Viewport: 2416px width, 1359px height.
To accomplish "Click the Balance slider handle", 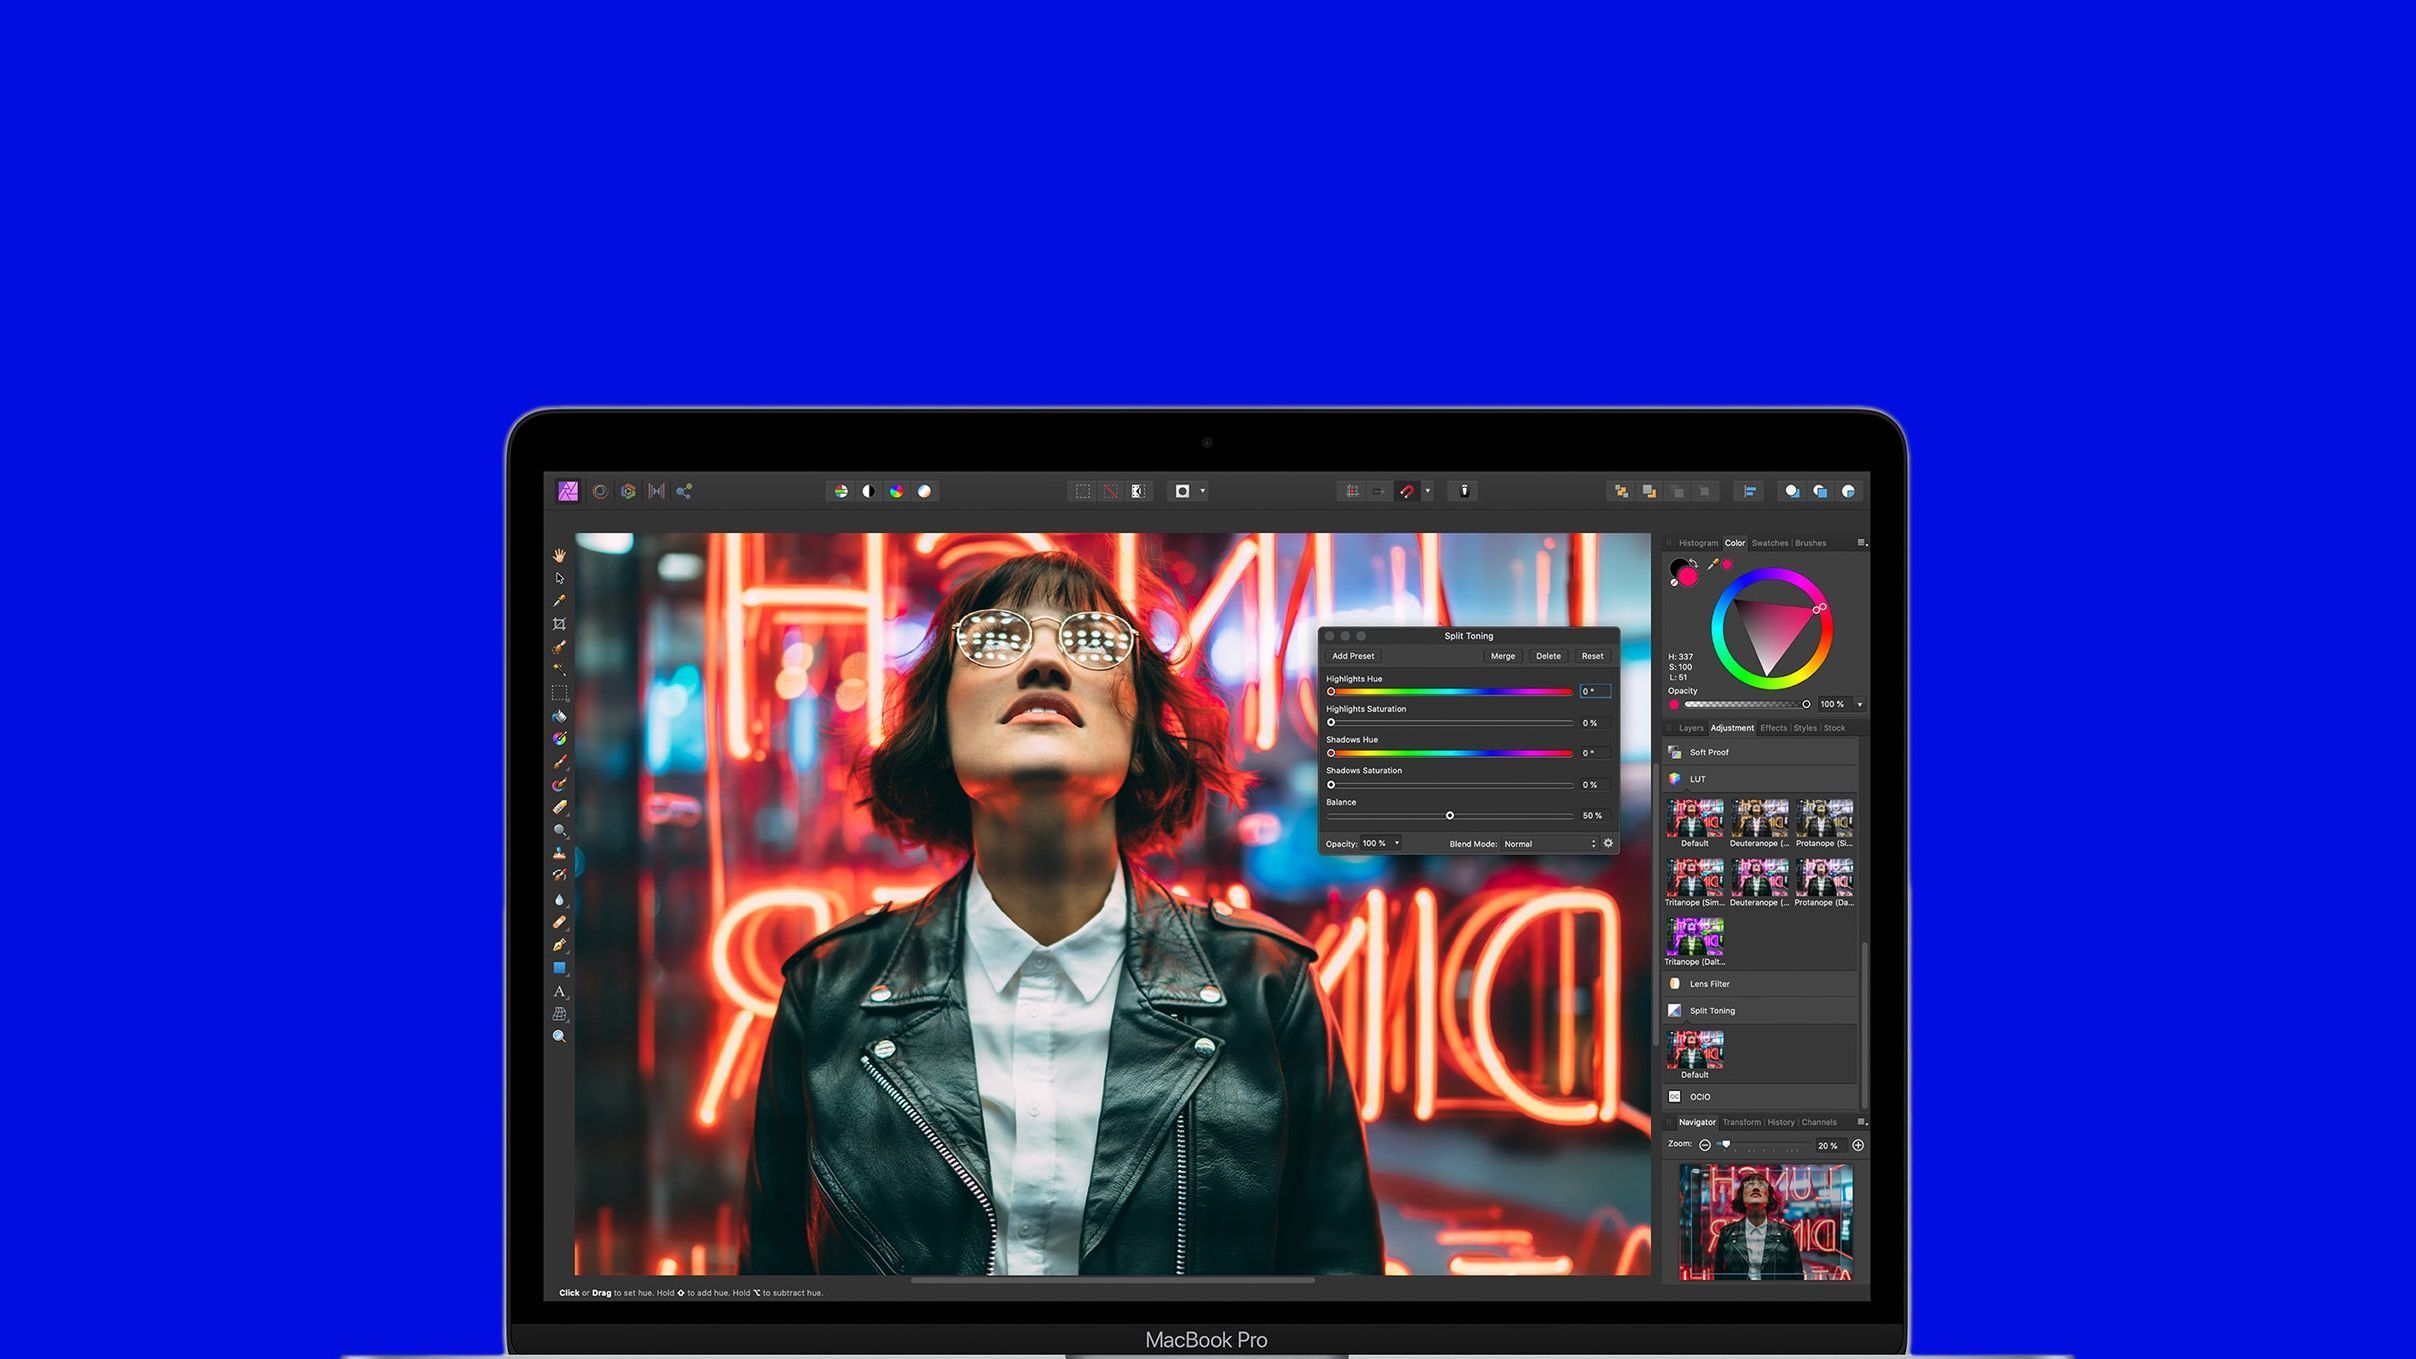I will point(1449,816).
